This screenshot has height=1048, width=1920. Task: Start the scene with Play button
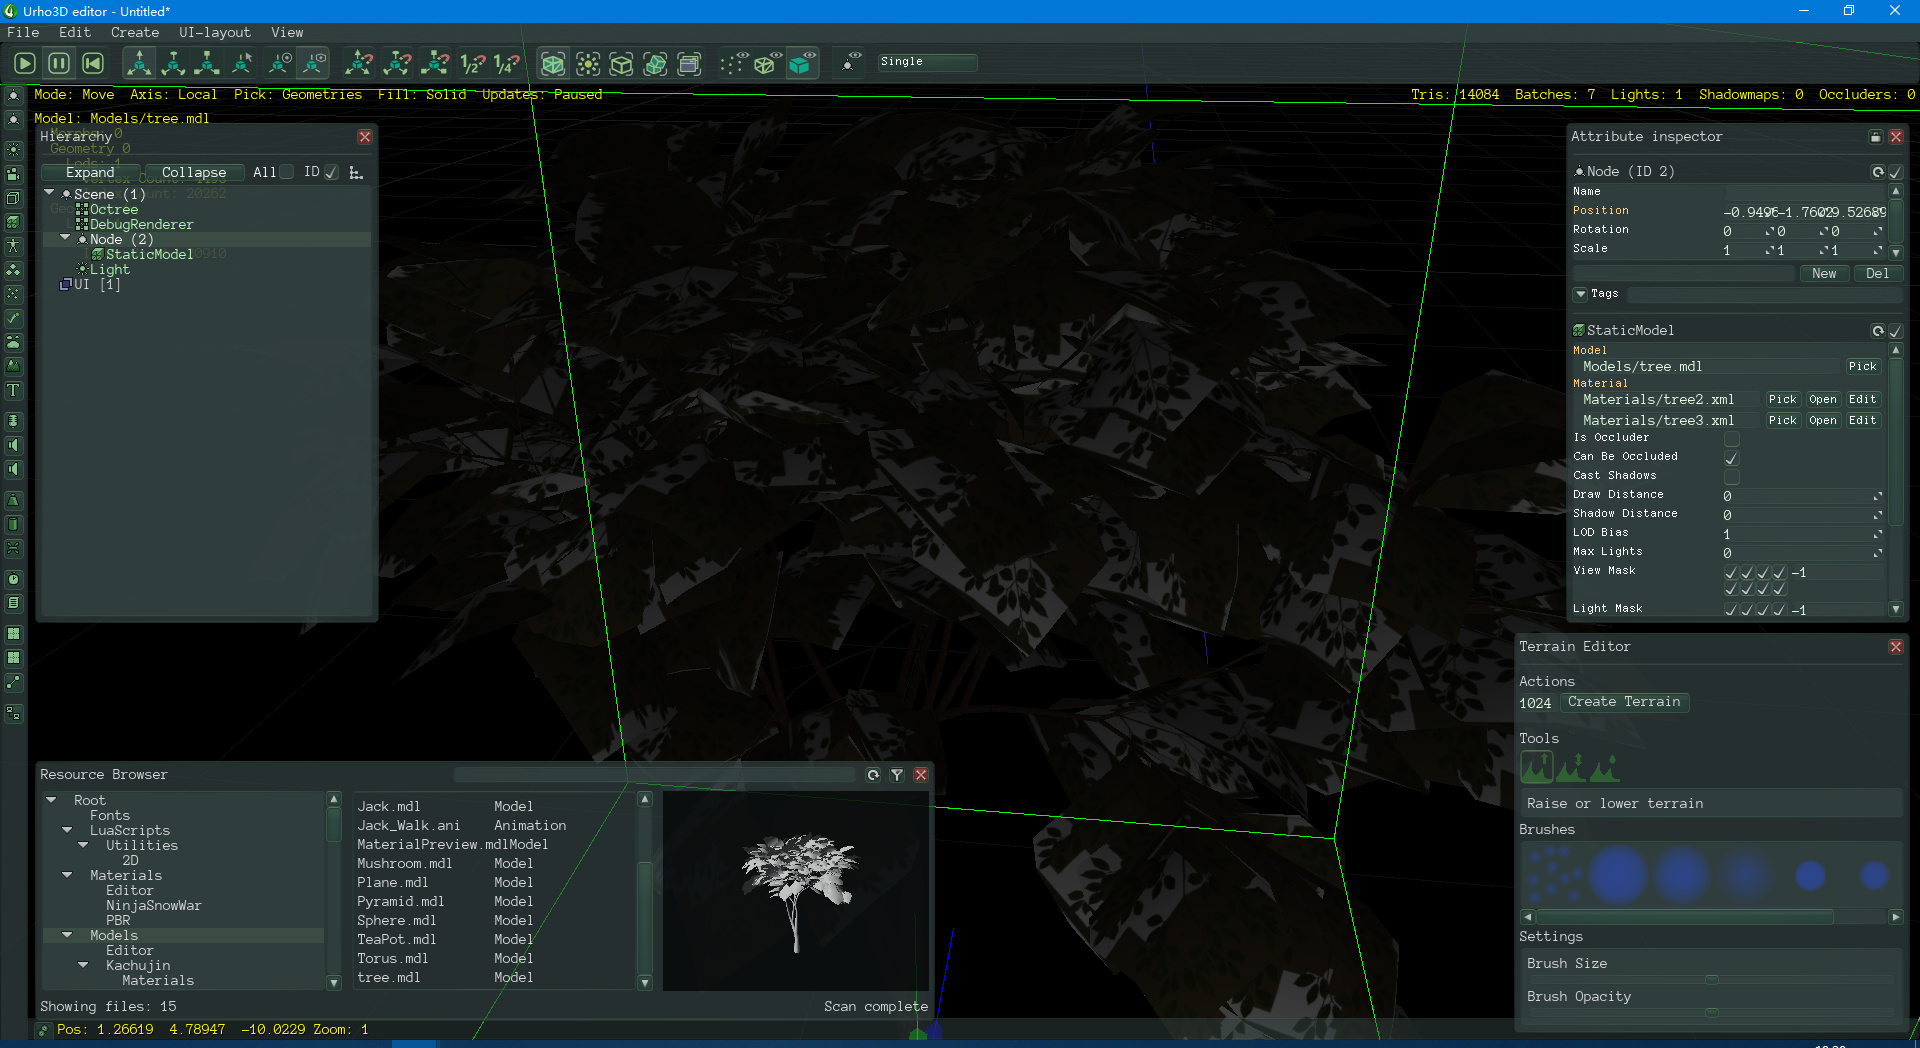pos(25,64)
